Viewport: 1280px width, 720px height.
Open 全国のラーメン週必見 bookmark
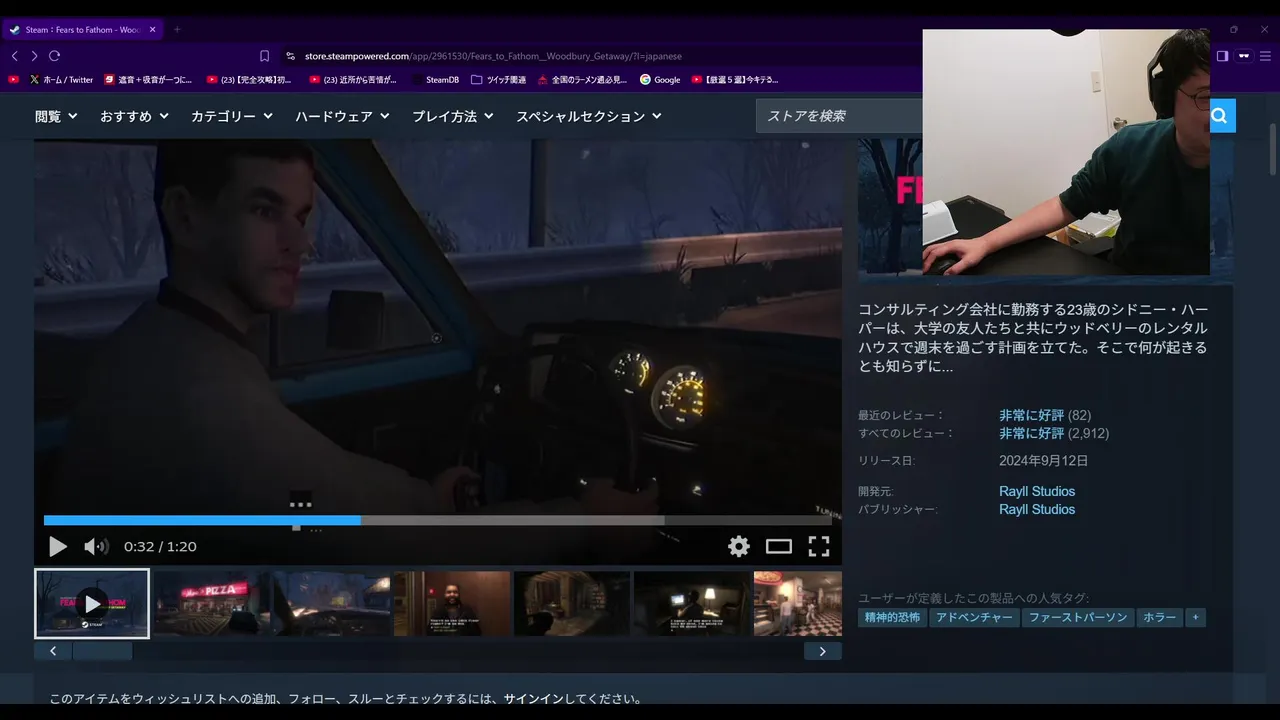582,79
